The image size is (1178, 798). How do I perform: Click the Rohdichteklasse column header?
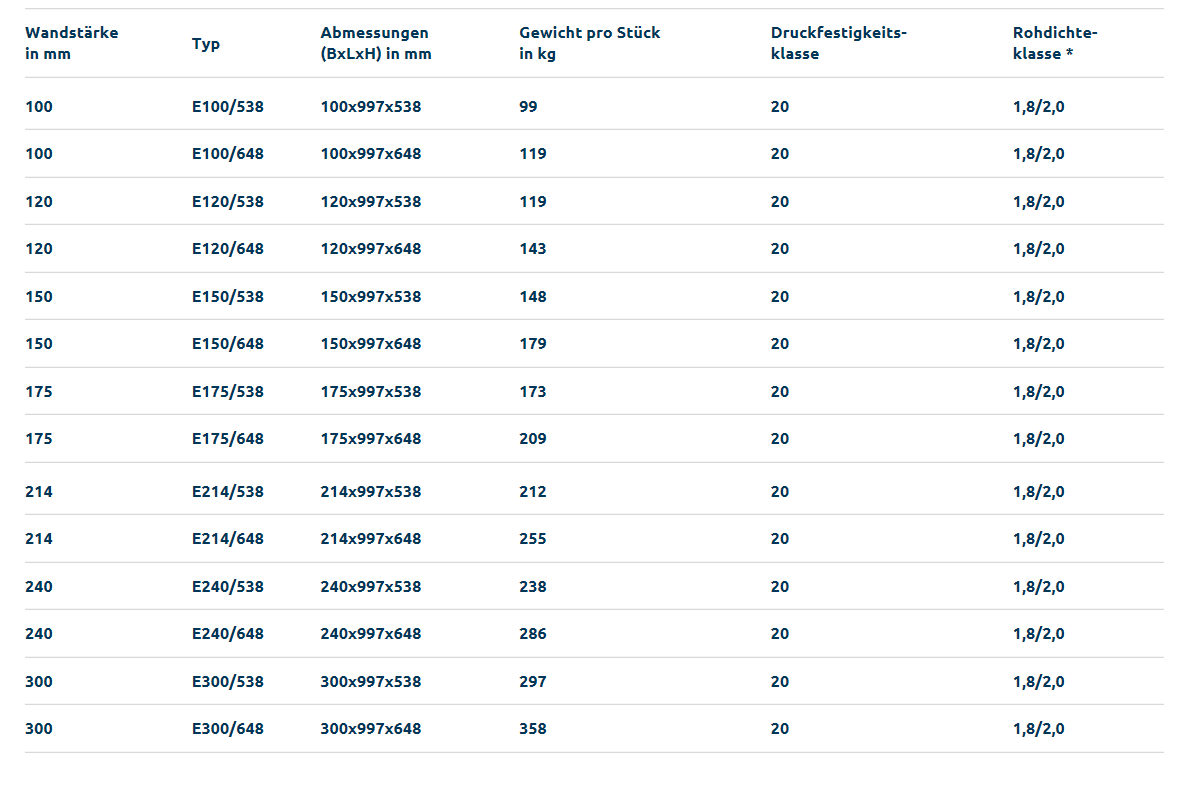tap(1055, 43)
